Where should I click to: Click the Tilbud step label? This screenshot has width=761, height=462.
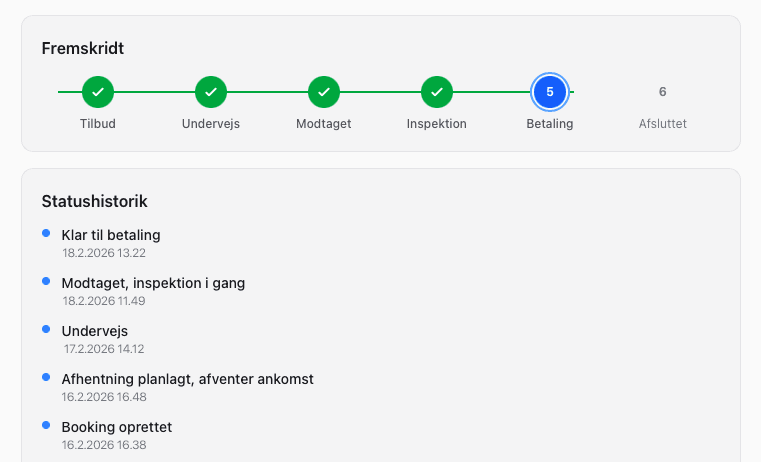[98, 124]
